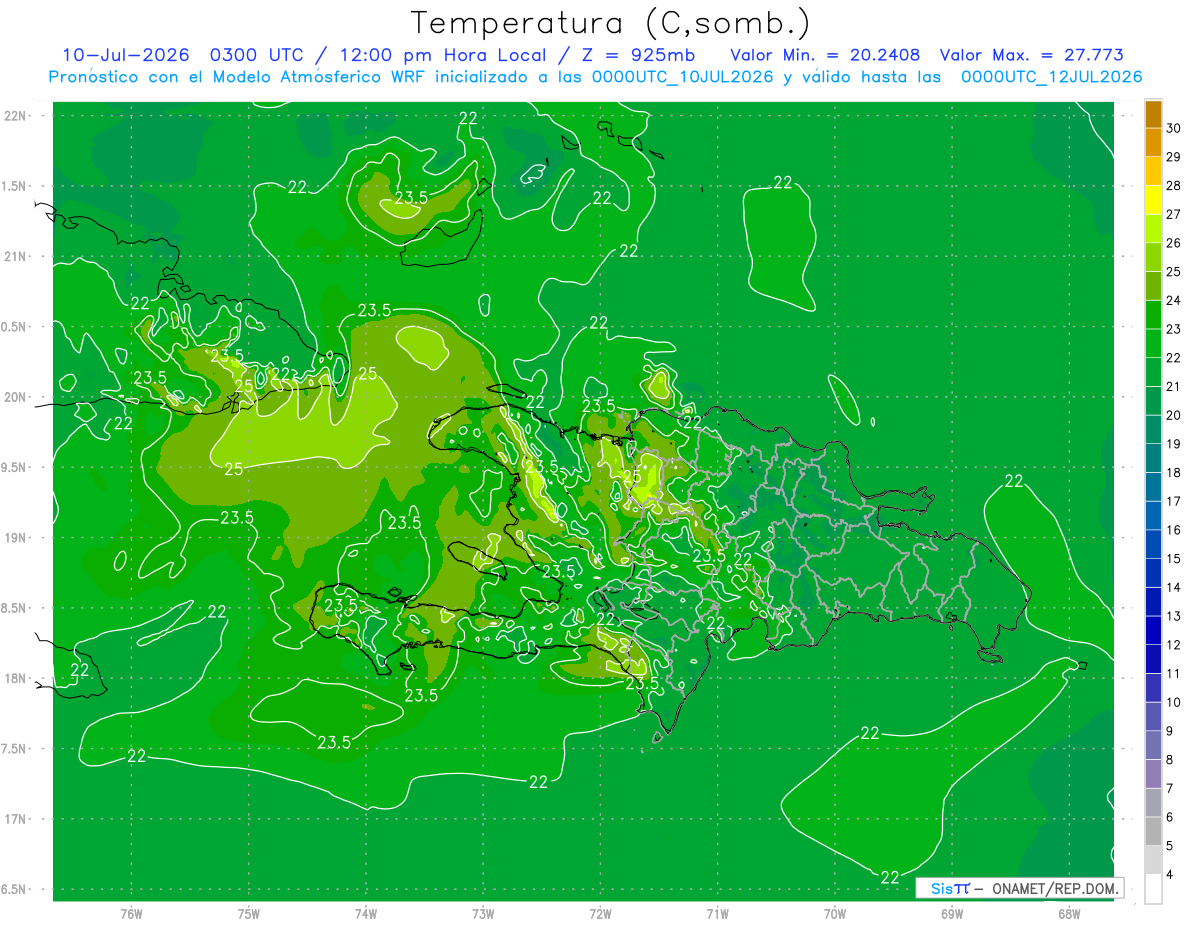Click the "17N" latitude axis label
Screen dimensions: 1200x927
(x=14, y=819)
